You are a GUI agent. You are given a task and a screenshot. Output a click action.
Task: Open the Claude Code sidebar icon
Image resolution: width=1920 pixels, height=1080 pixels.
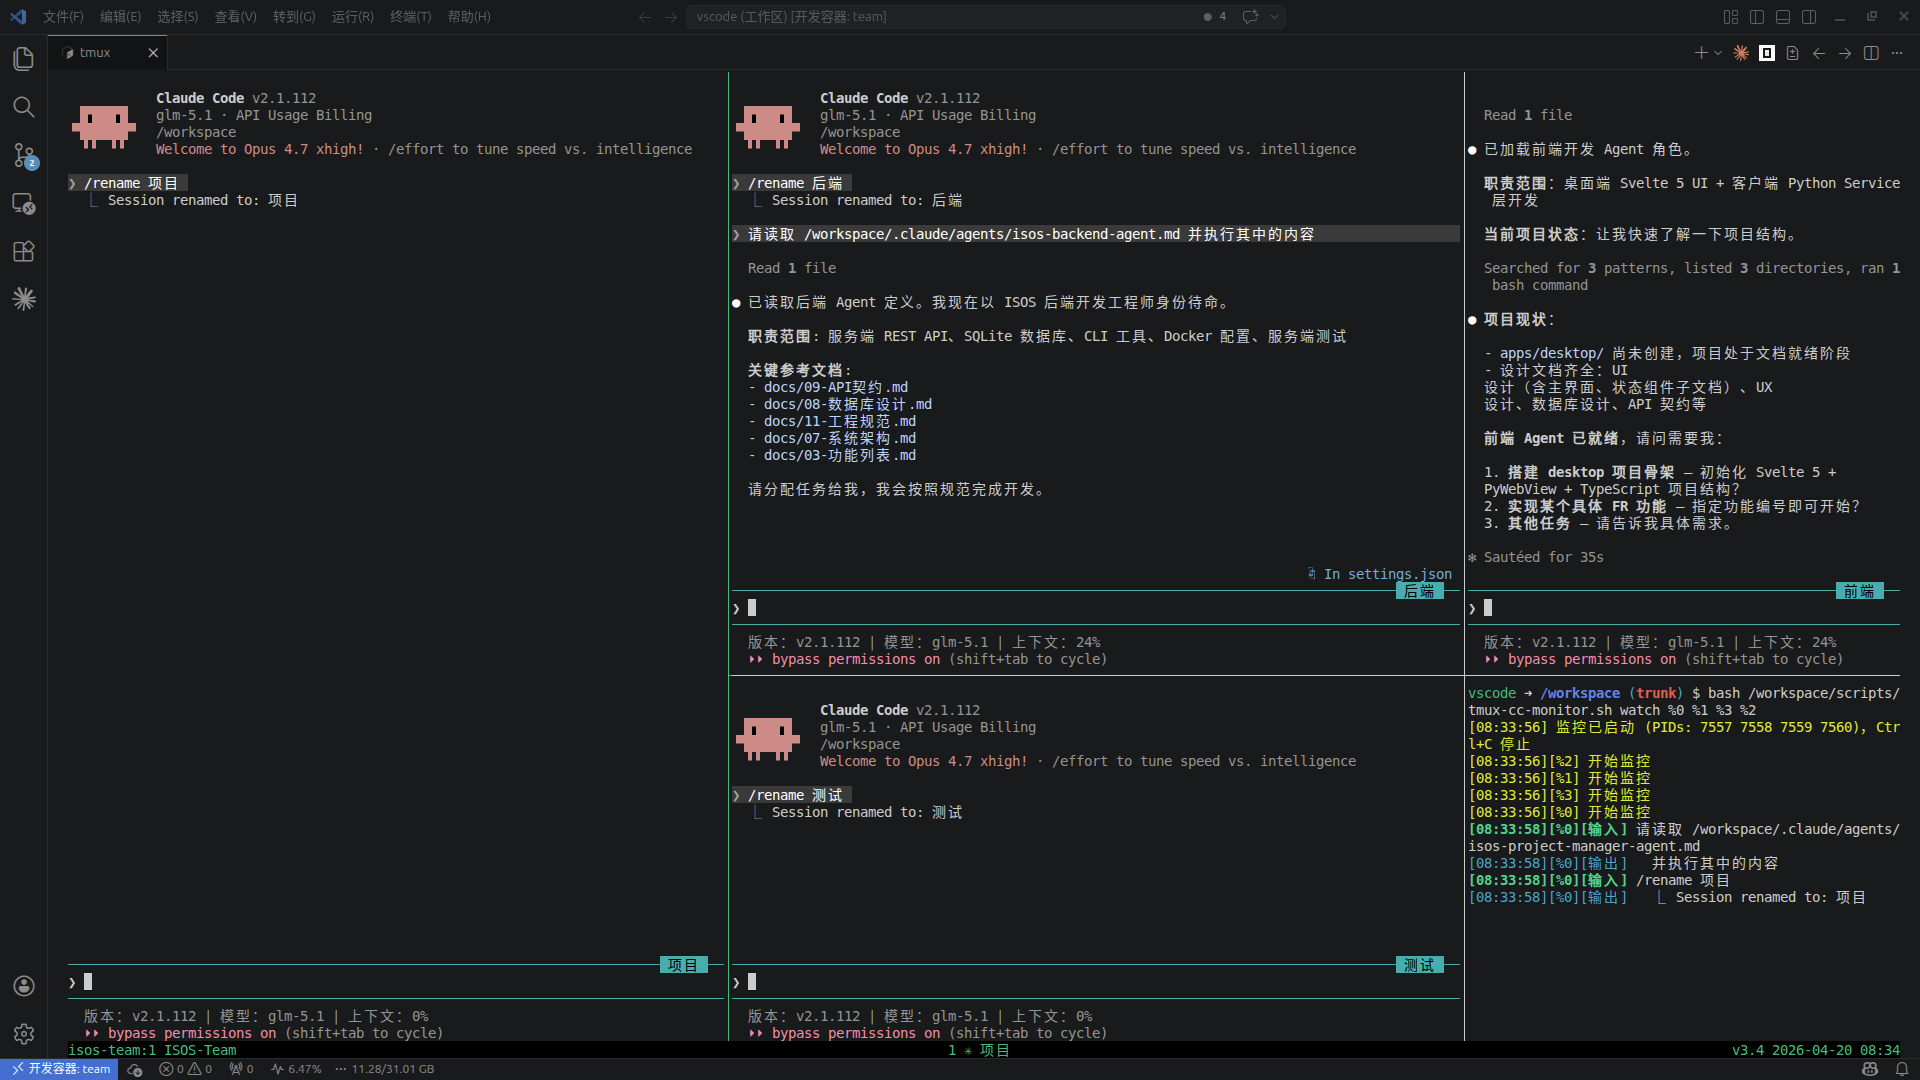click(x=24, y=299)
